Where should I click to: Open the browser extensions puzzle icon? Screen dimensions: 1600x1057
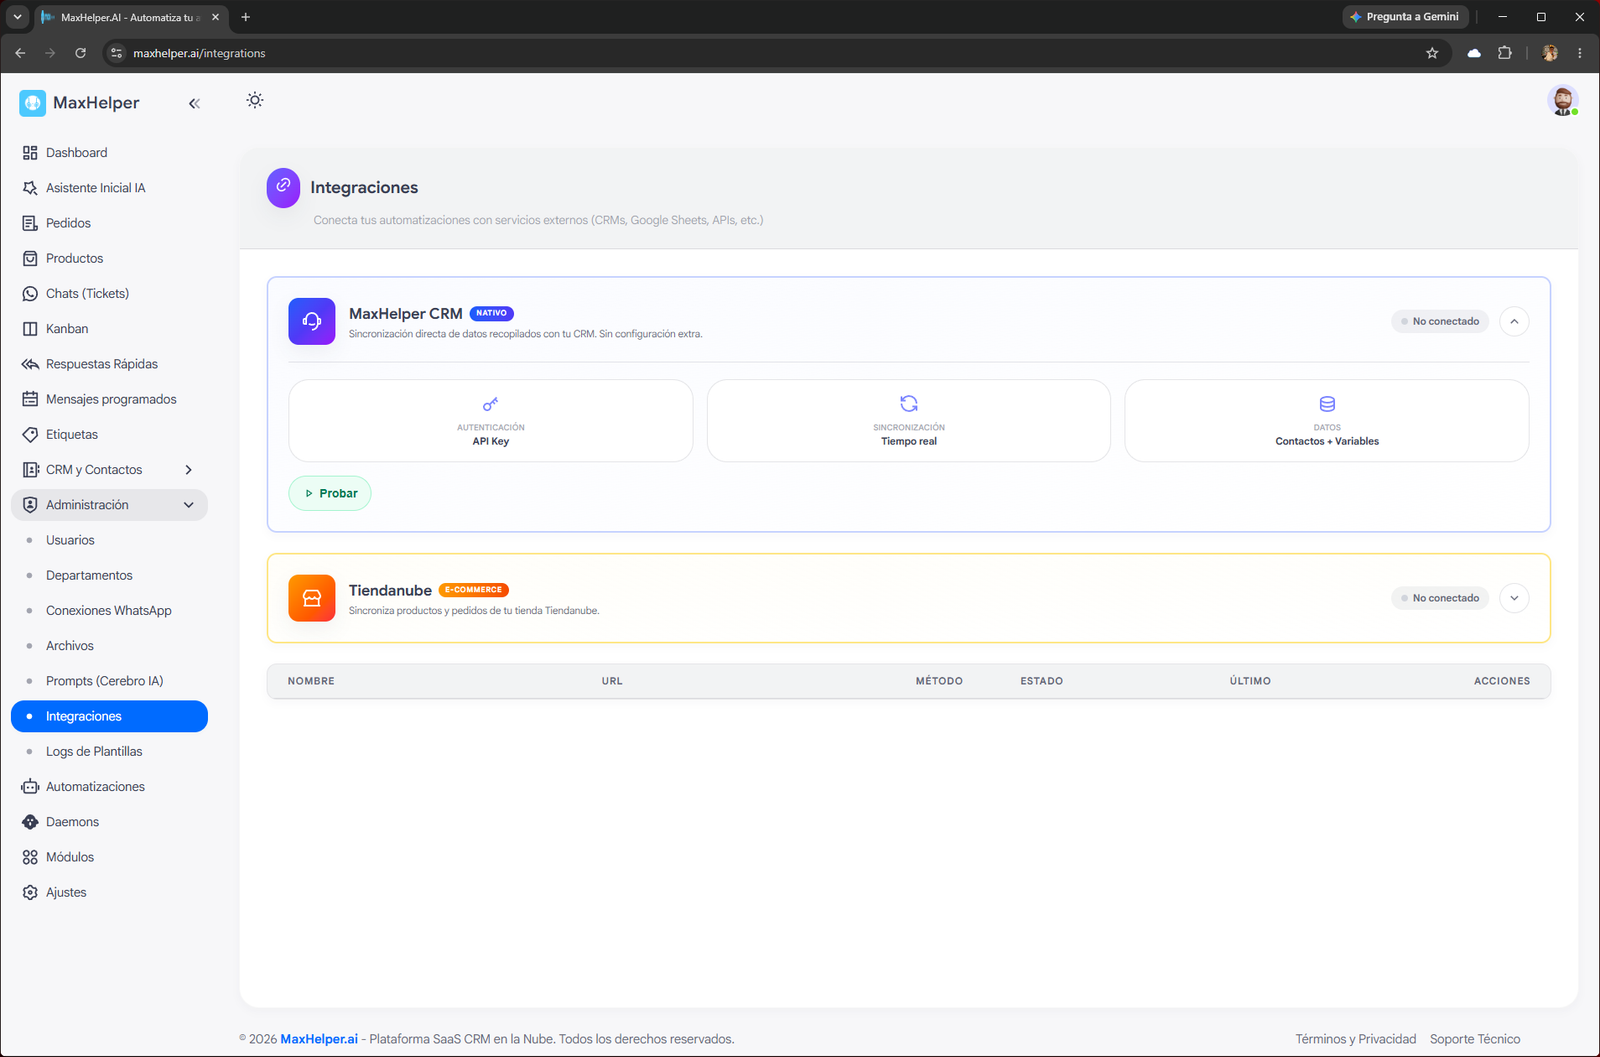click(1504, 53)
